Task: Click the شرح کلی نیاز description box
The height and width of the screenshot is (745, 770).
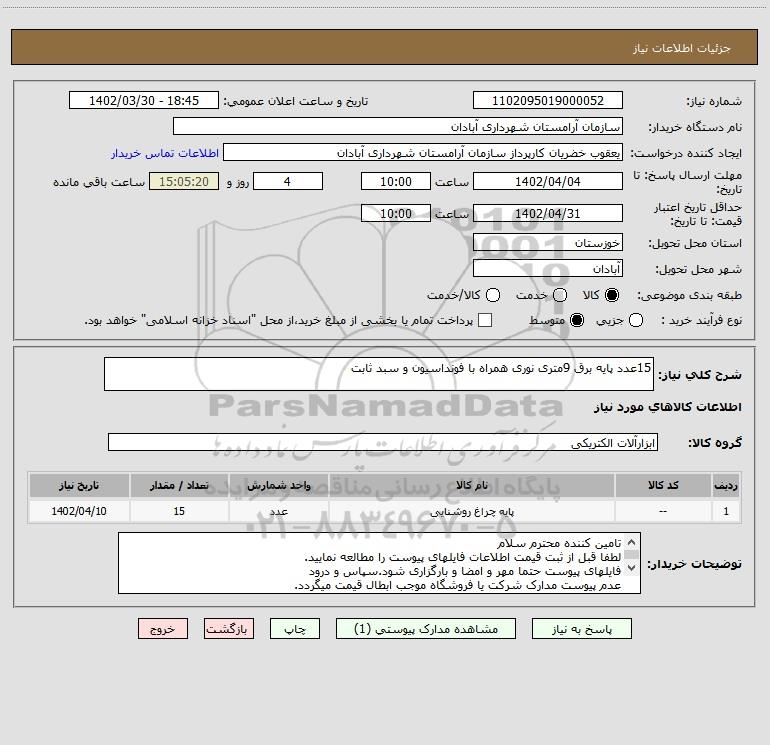Action: (379, 374)
